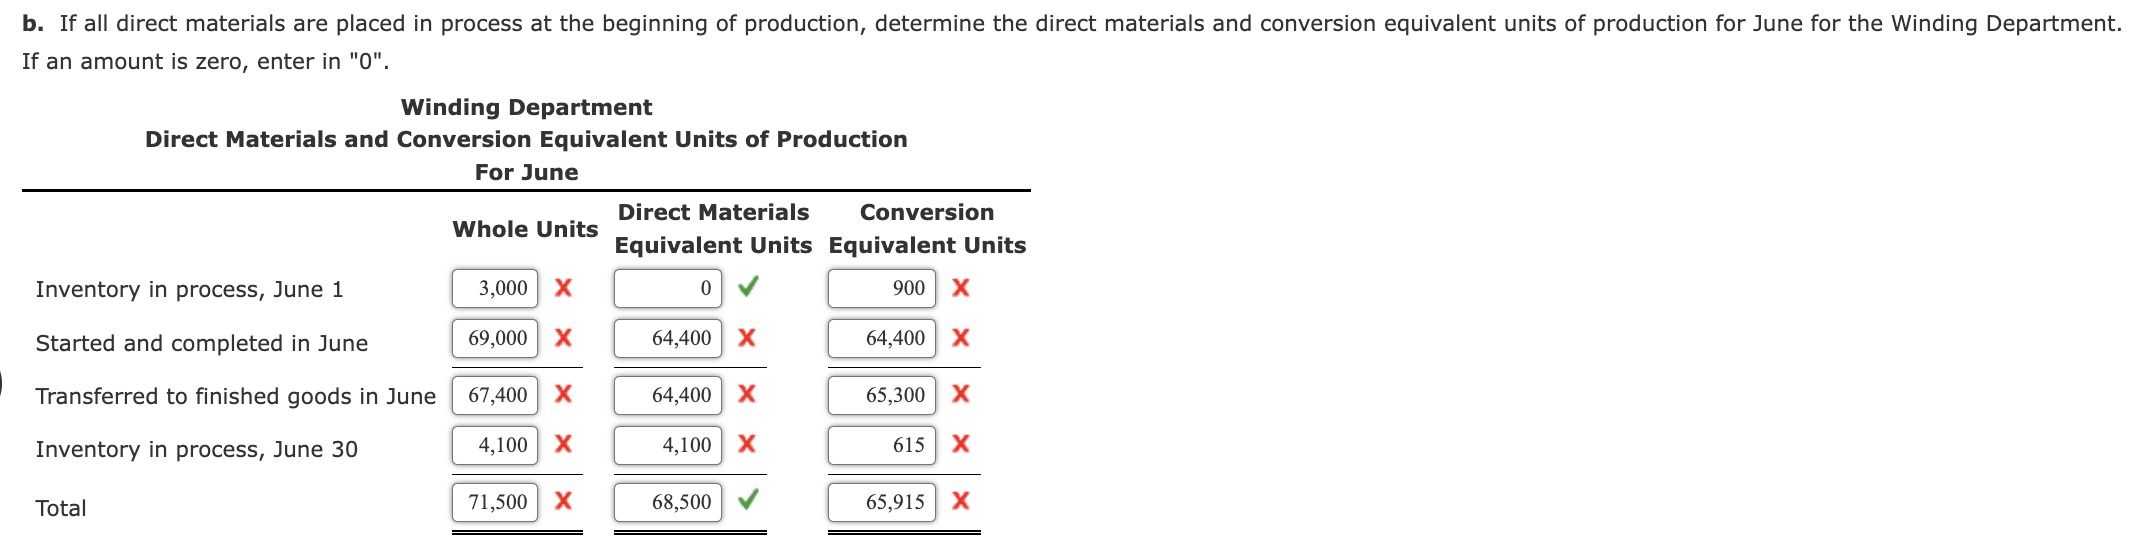Click red X next to 65,915 conversion total
This screenshot has height=546, width=2143.
point(960,501)
